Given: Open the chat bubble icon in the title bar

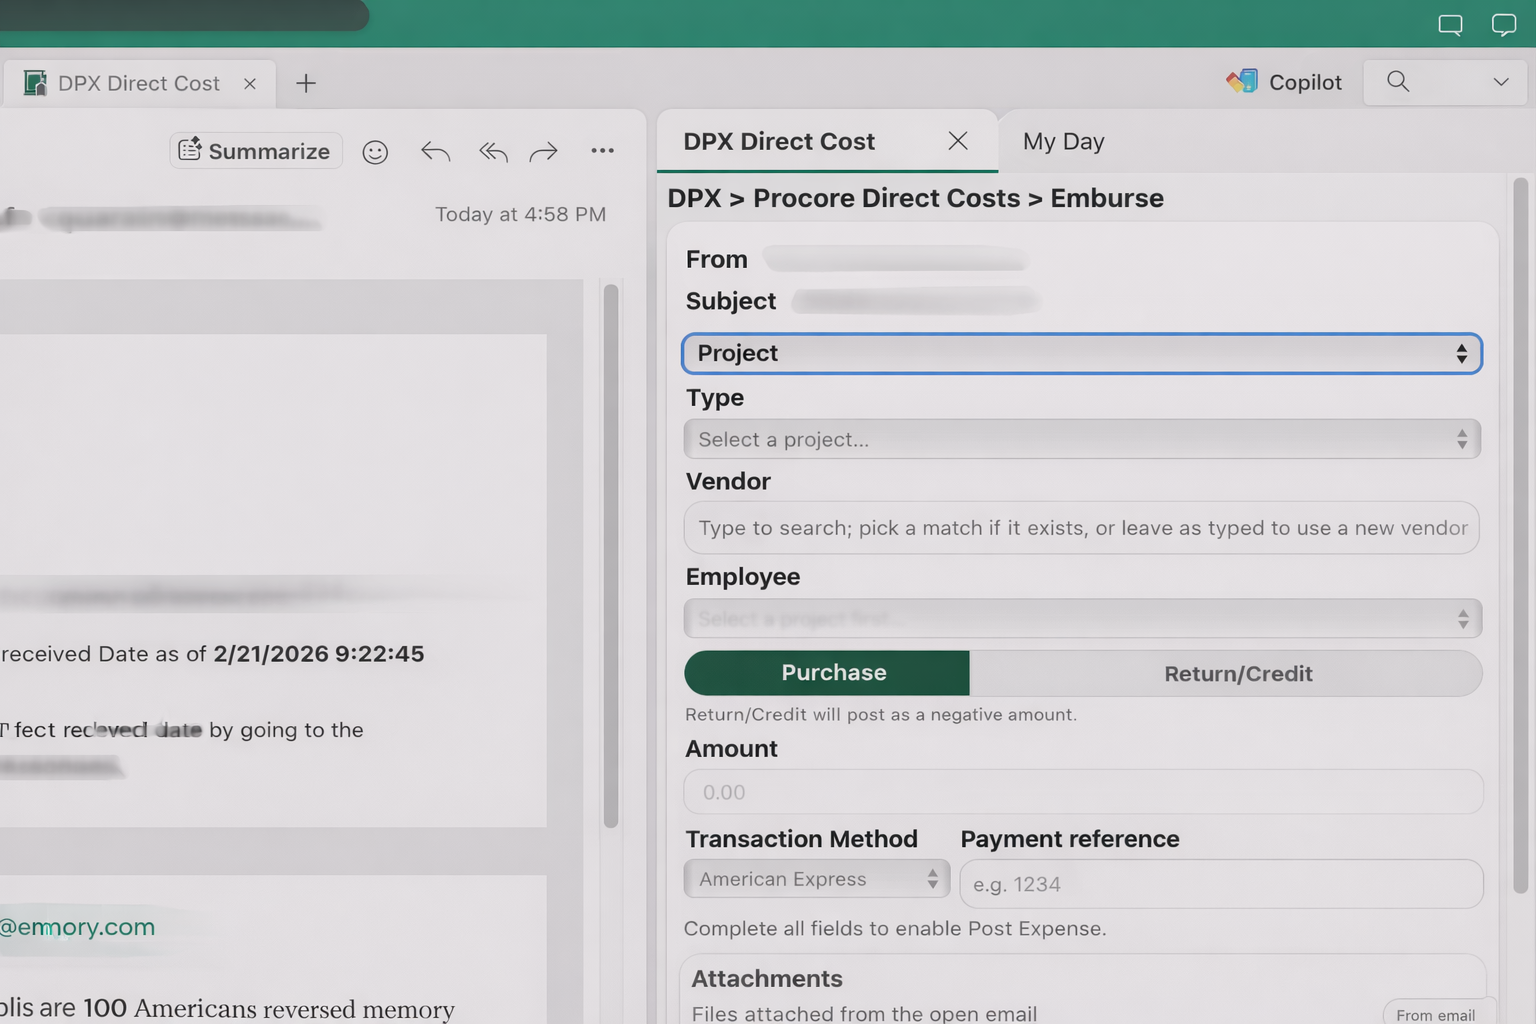Looking at the screenshot, I should click(1450, 25).
